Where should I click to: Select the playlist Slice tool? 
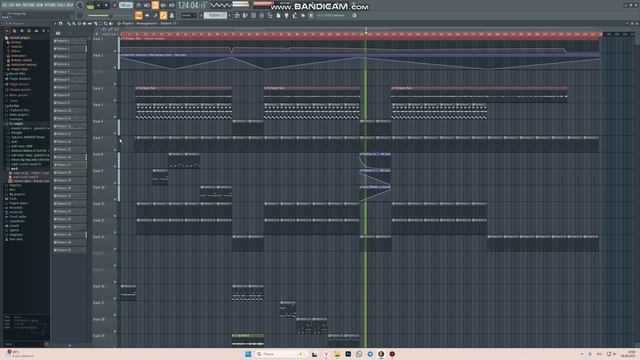[95, 24]
